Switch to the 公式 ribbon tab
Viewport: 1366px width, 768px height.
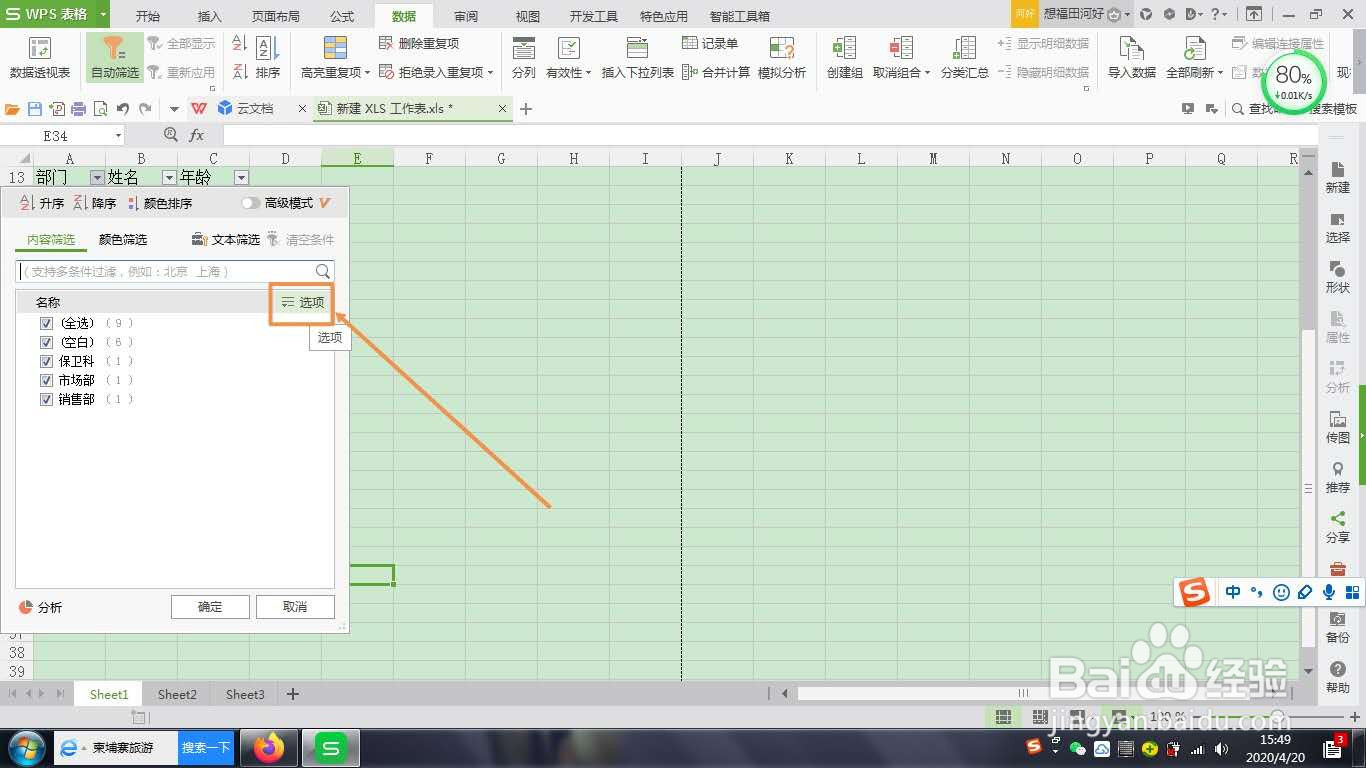click(x=342, y=16)
